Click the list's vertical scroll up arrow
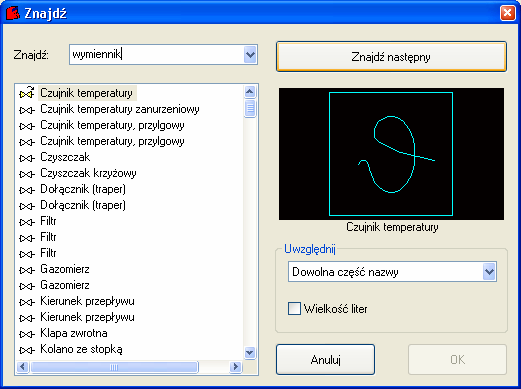 coord(250,92)
